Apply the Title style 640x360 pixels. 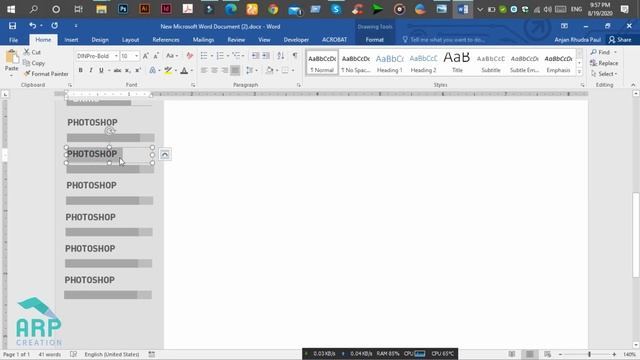(457, 63)
